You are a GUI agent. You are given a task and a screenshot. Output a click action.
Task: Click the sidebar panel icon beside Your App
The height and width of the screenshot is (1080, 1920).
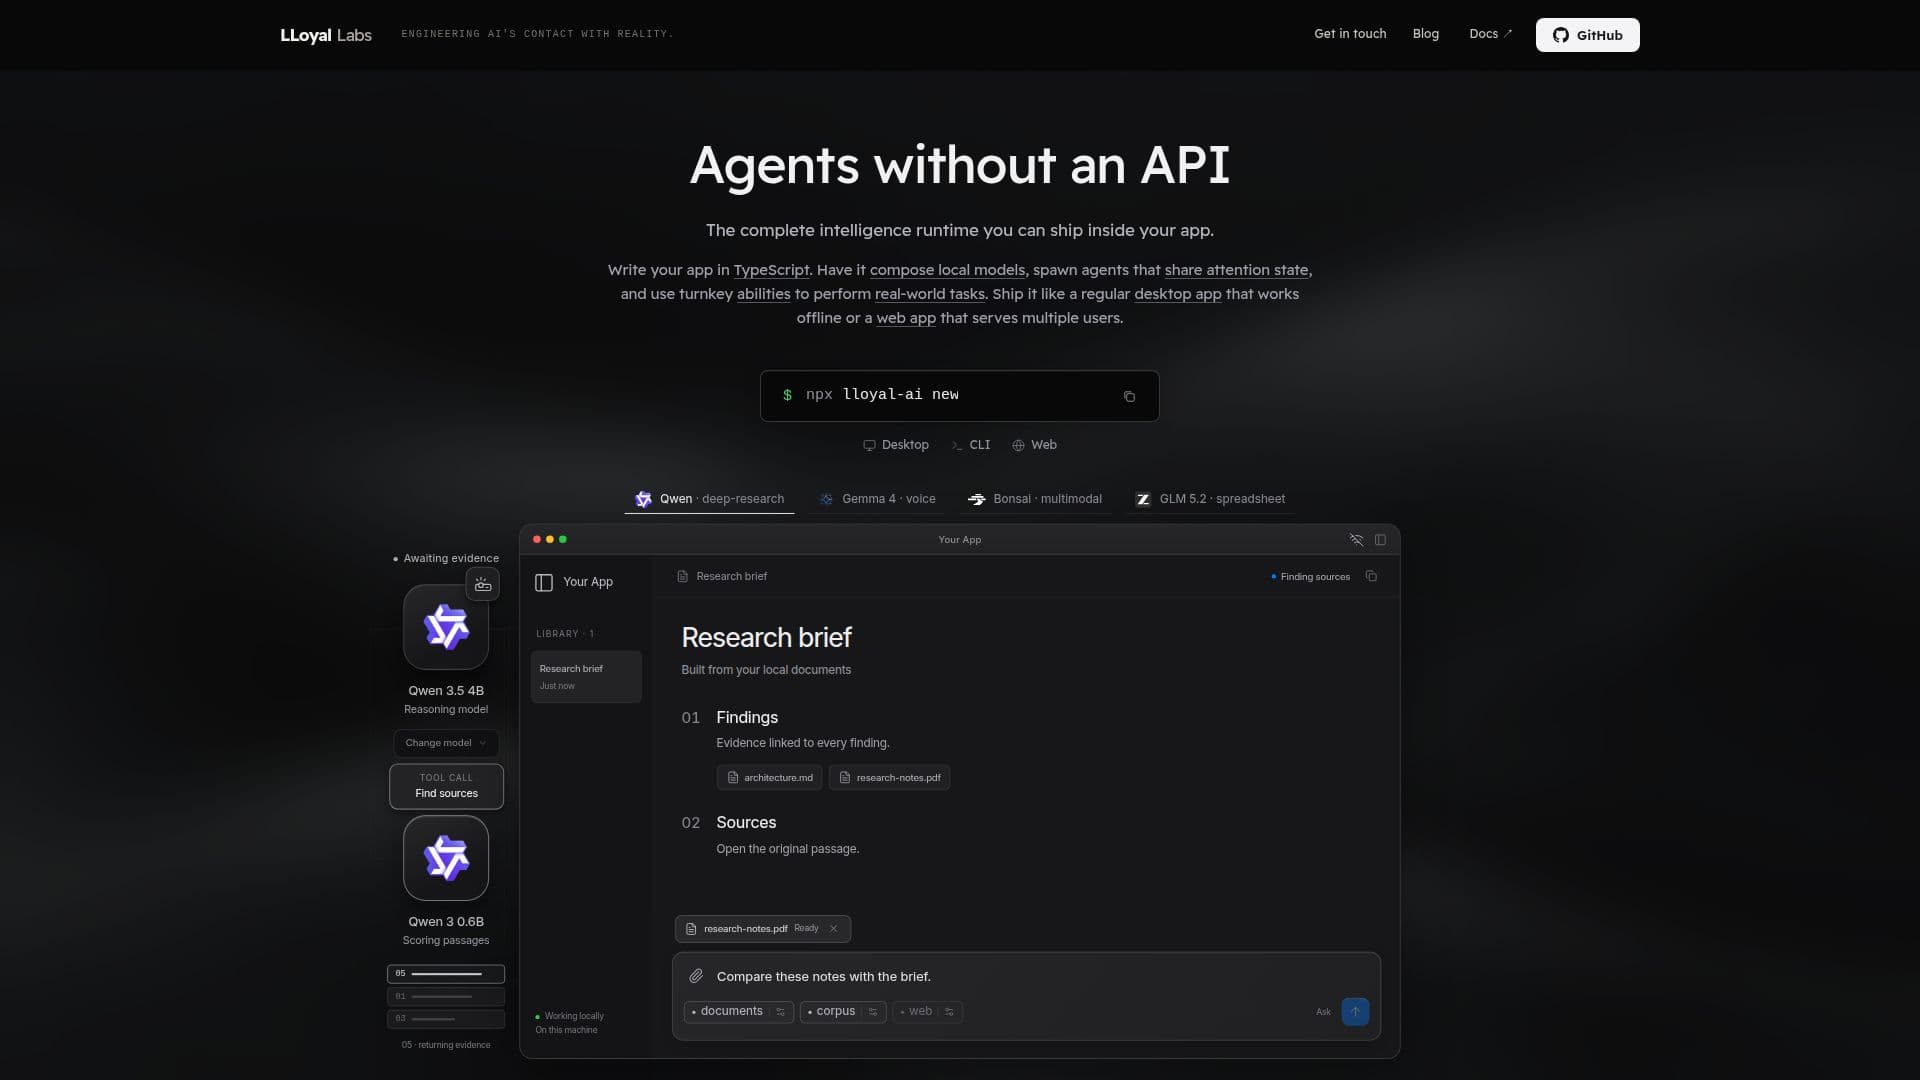(544, 582)
